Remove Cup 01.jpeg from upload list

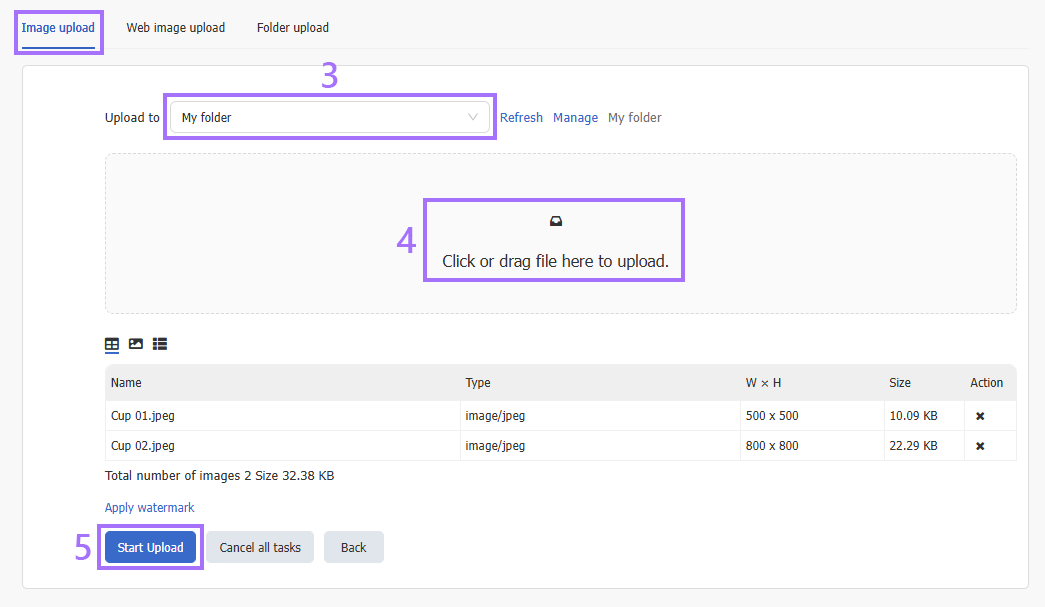[980, 416]
